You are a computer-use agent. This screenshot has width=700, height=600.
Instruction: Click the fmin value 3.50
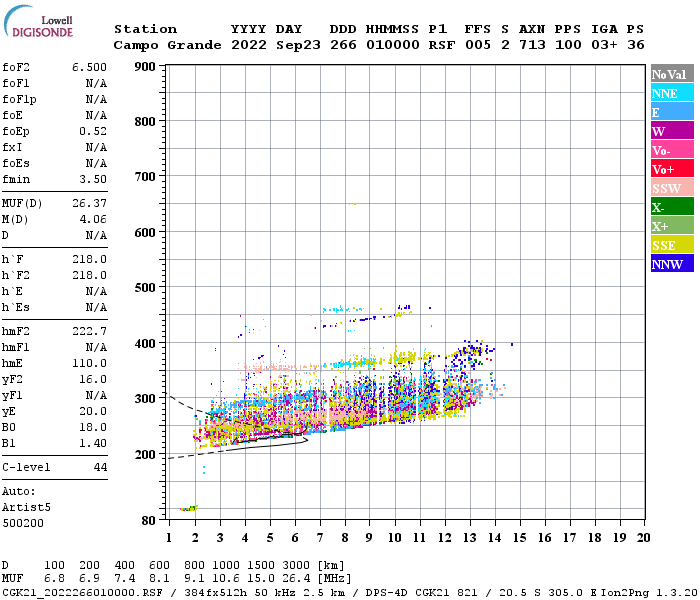[x=93, y=179]
